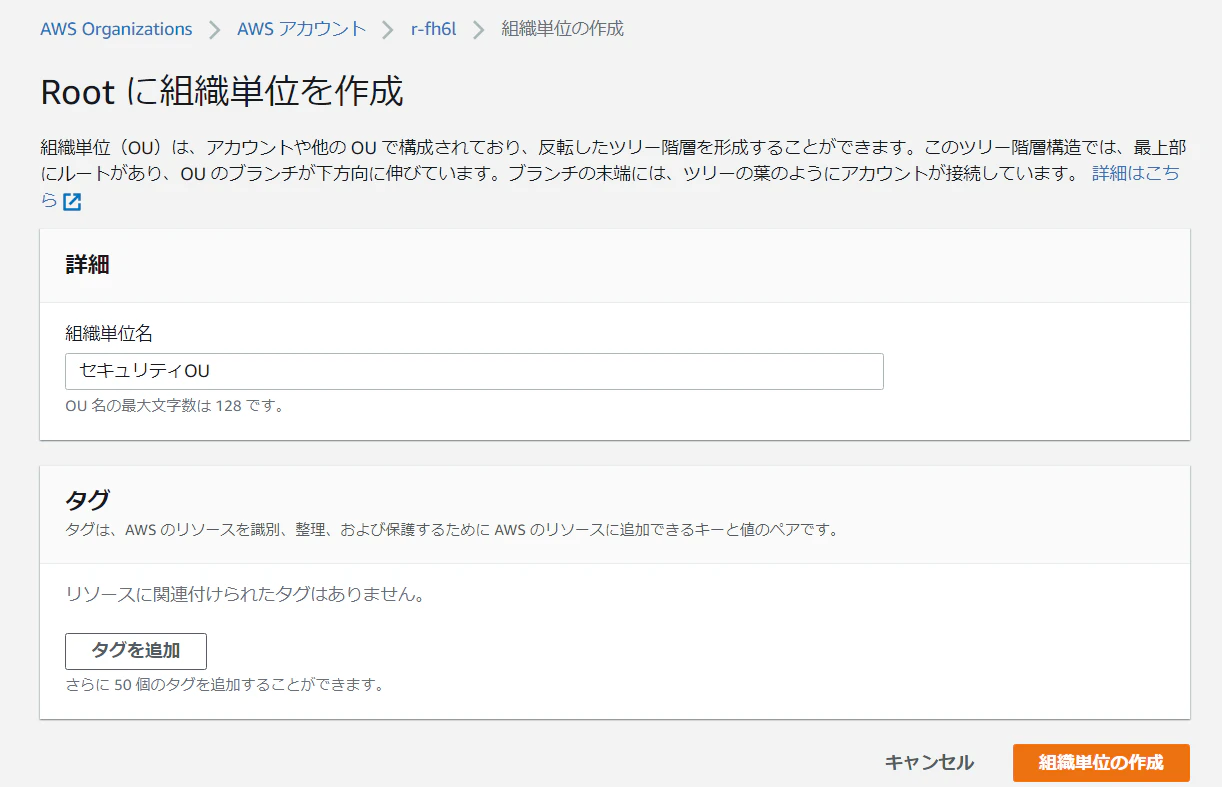Go to AWS アカウント breadcrumb
1222x787 pixels.
click(302, 29)
